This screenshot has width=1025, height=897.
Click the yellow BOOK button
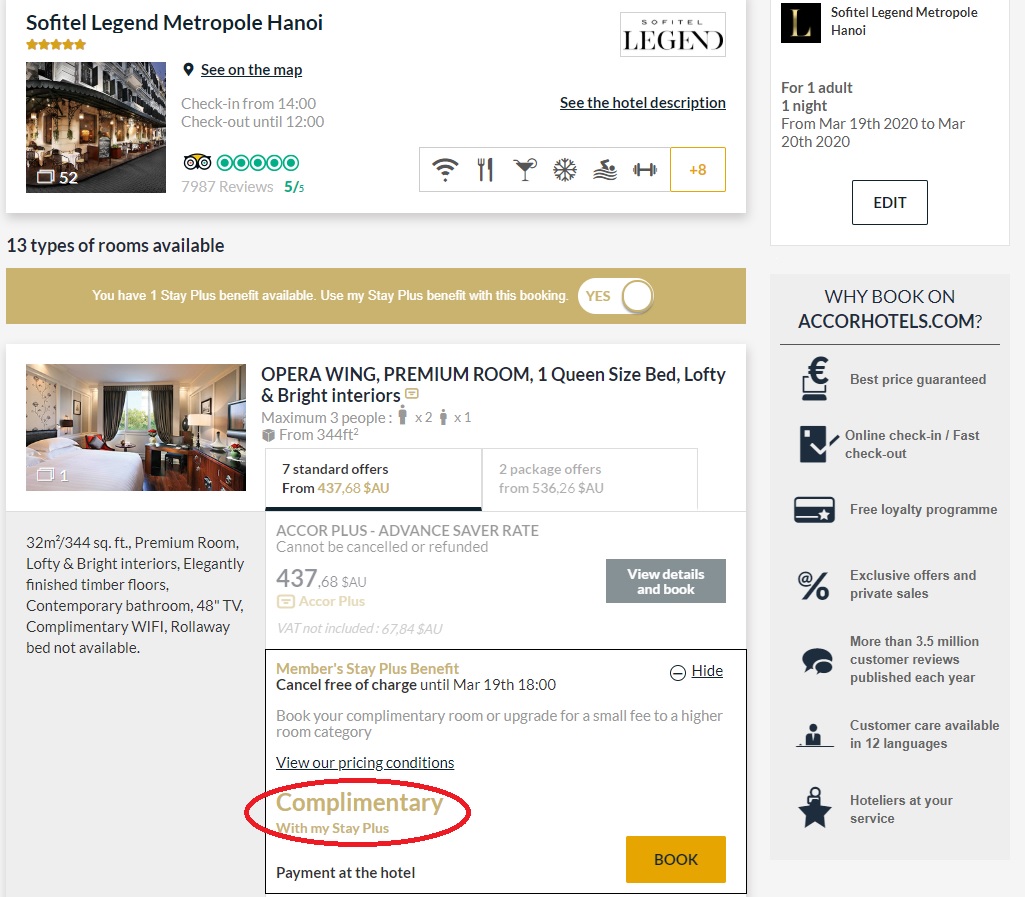click(676, 859)
